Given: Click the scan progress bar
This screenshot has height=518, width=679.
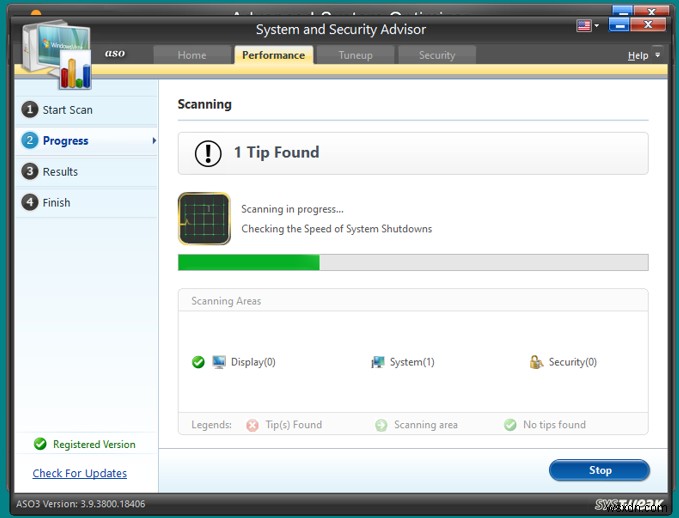Looking at the screenshot, I should [413, 262].
